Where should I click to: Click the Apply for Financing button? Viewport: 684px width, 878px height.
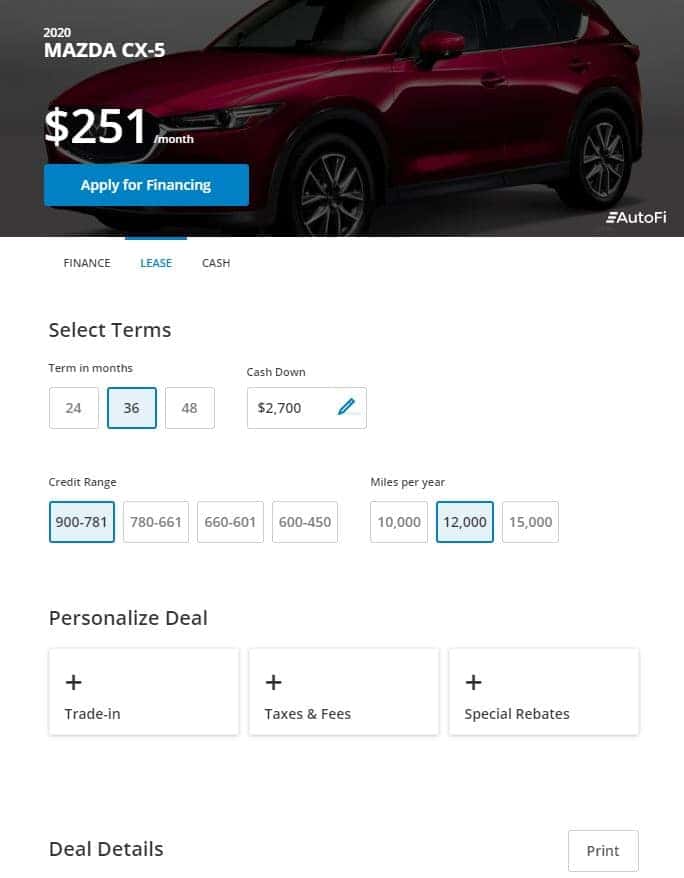pos(146,185)
